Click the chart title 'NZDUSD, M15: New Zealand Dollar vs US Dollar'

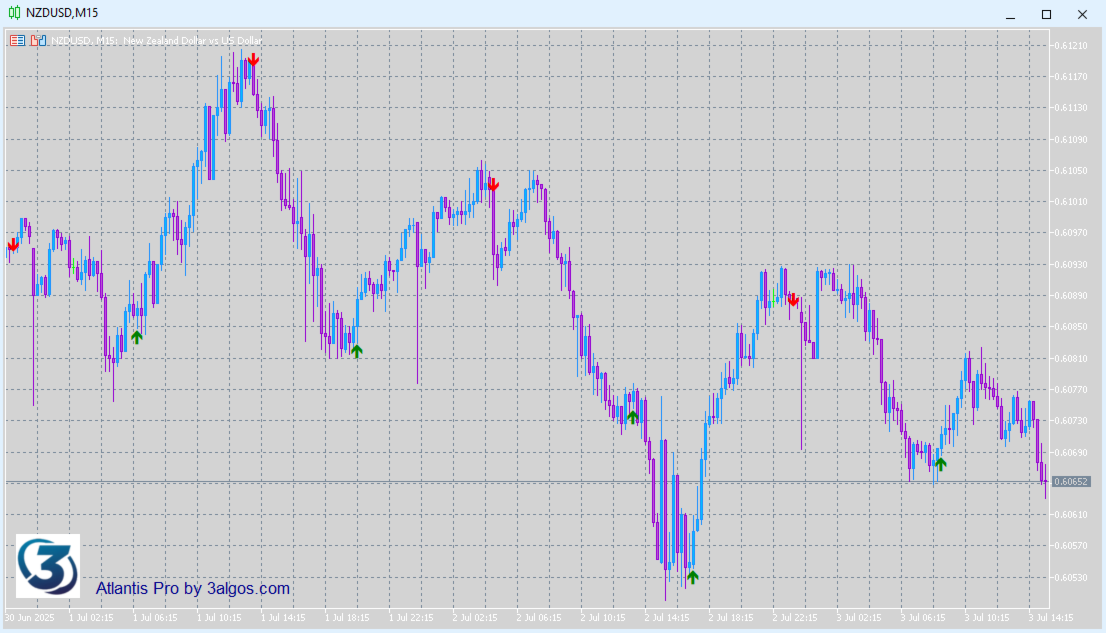point(157,41)
